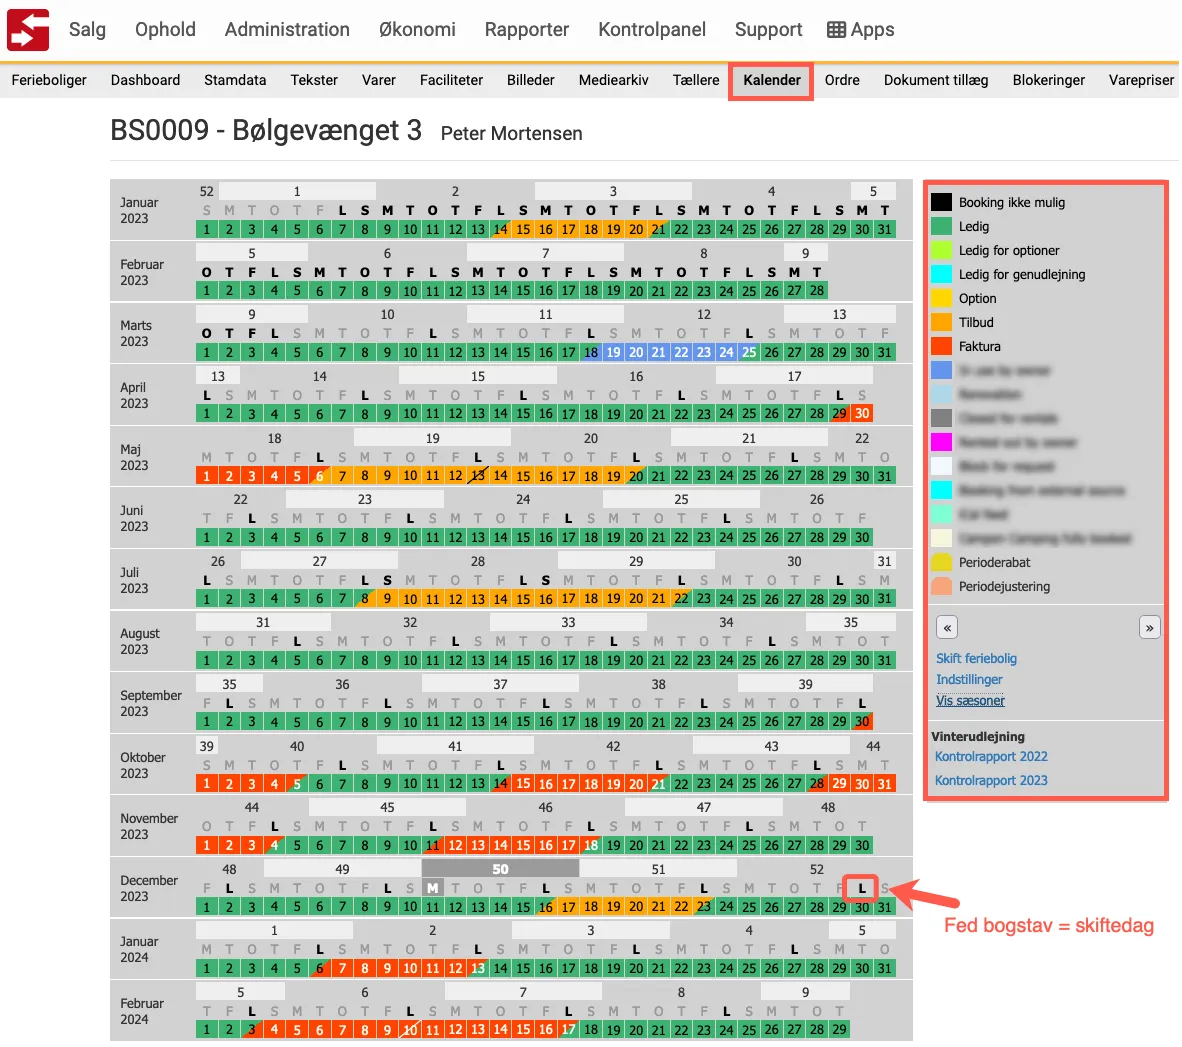This screenshot has width=1182, height=1047.
Task: Click the black Booking ikke mulig swatch
Action: pos(941,202)
